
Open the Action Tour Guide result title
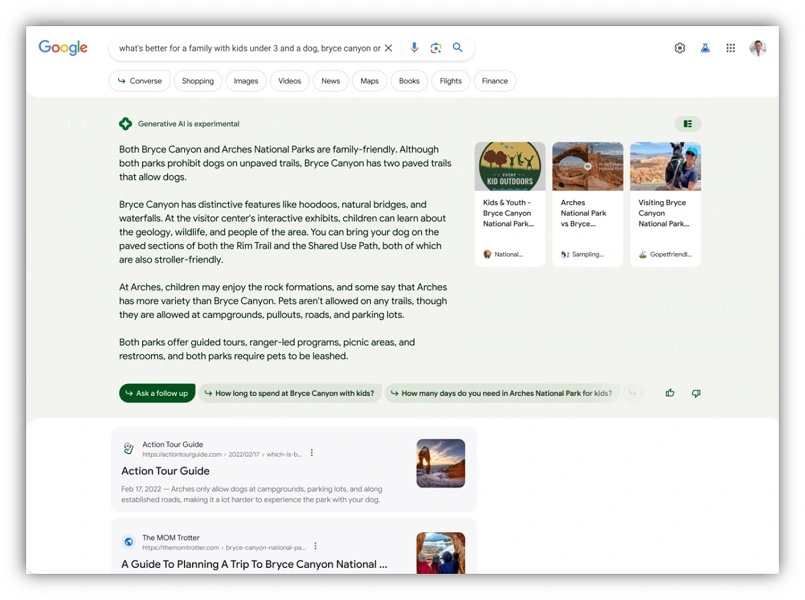165,471
